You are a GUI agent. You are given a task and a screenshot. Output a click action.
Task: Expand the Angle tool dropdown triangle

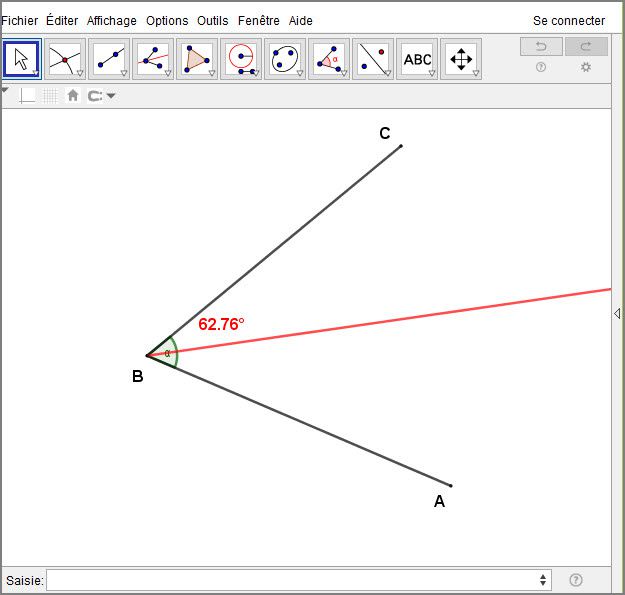pyautogui.click(x=344, y=73)
